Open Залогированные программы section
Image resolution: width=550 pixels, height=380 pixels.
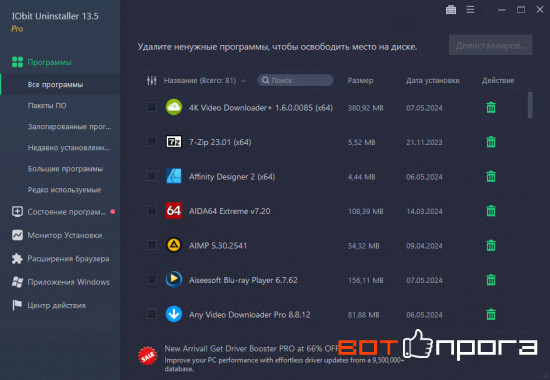(69, 126)
